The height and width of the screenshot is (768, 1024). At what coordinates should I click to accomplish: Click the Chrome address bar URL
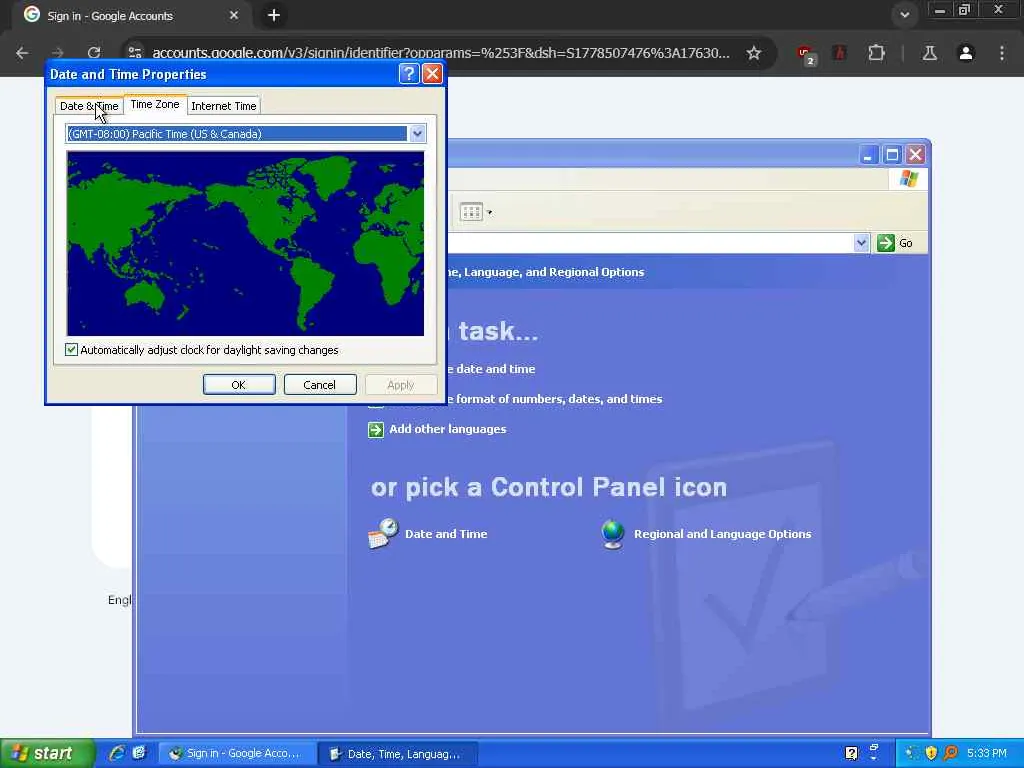[441, 53]
